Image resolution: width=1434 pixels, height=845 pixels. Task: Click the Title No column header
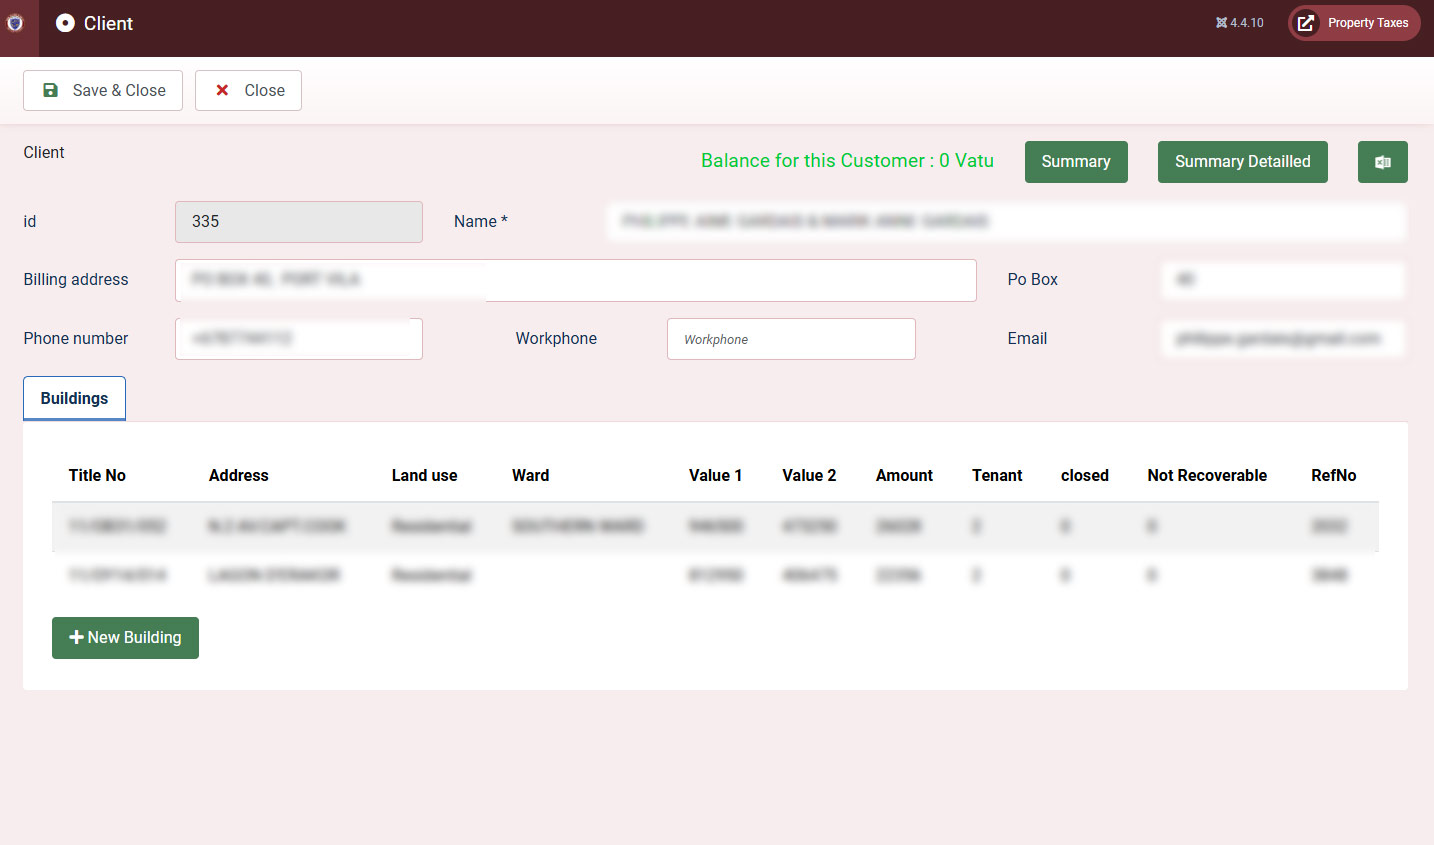(x=97, y=475)
